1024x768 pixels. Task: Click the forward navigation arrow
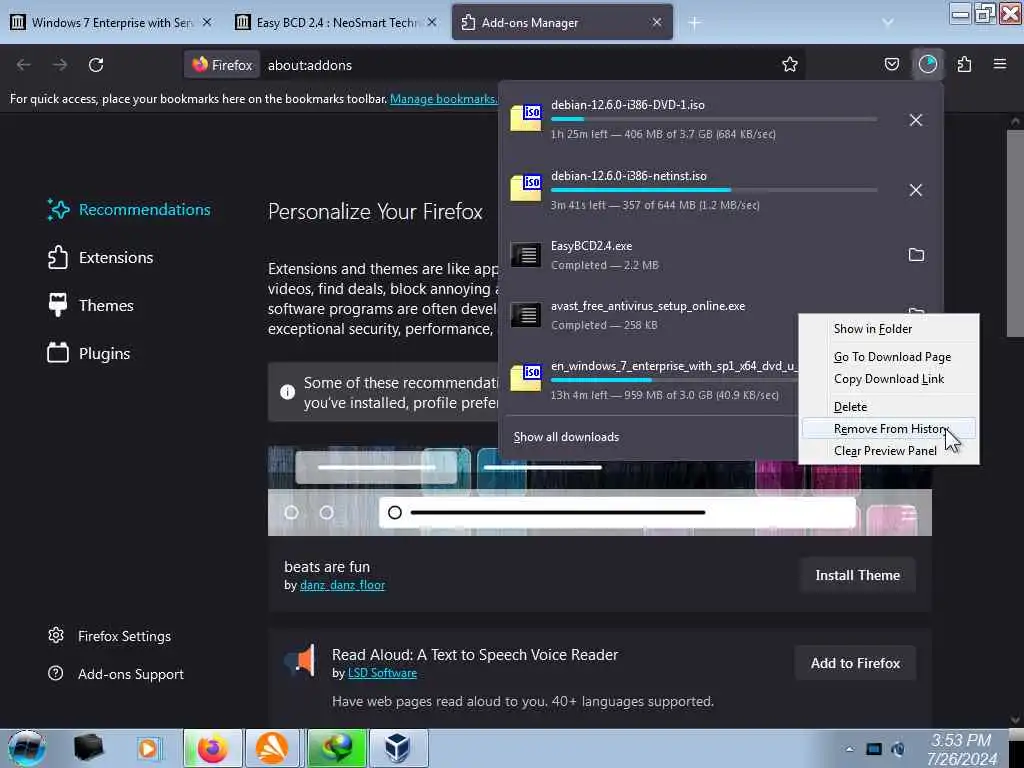point(60,65)
